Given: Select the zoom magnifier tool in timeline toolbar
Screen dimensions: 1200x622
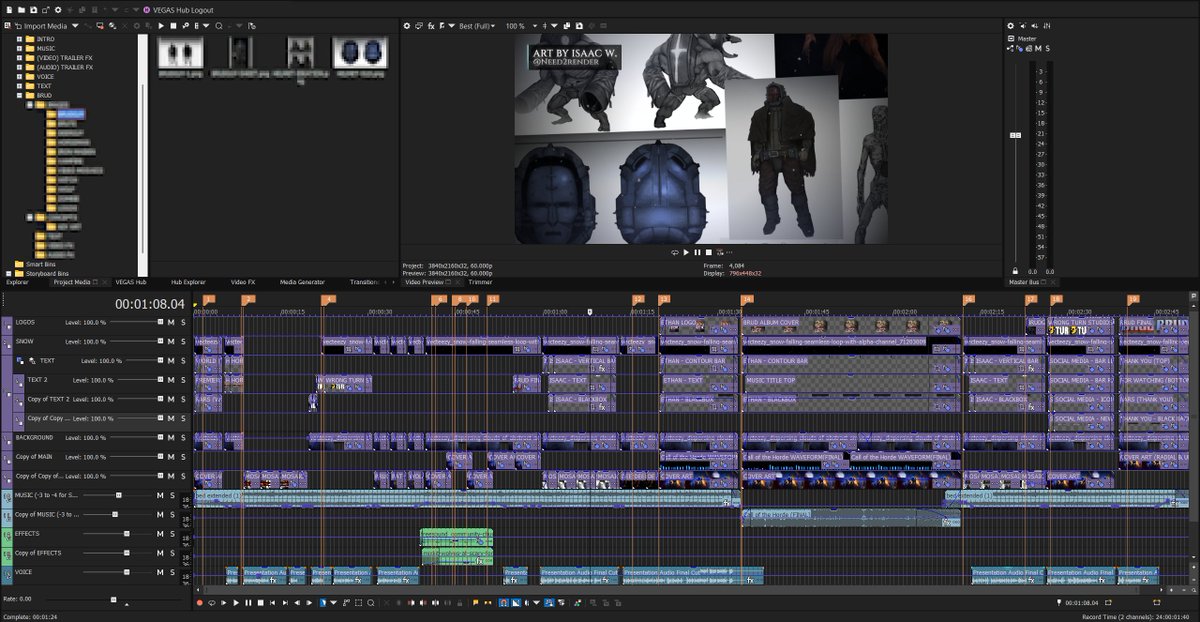Looking at the screenshot, I should tap(370, 603).
